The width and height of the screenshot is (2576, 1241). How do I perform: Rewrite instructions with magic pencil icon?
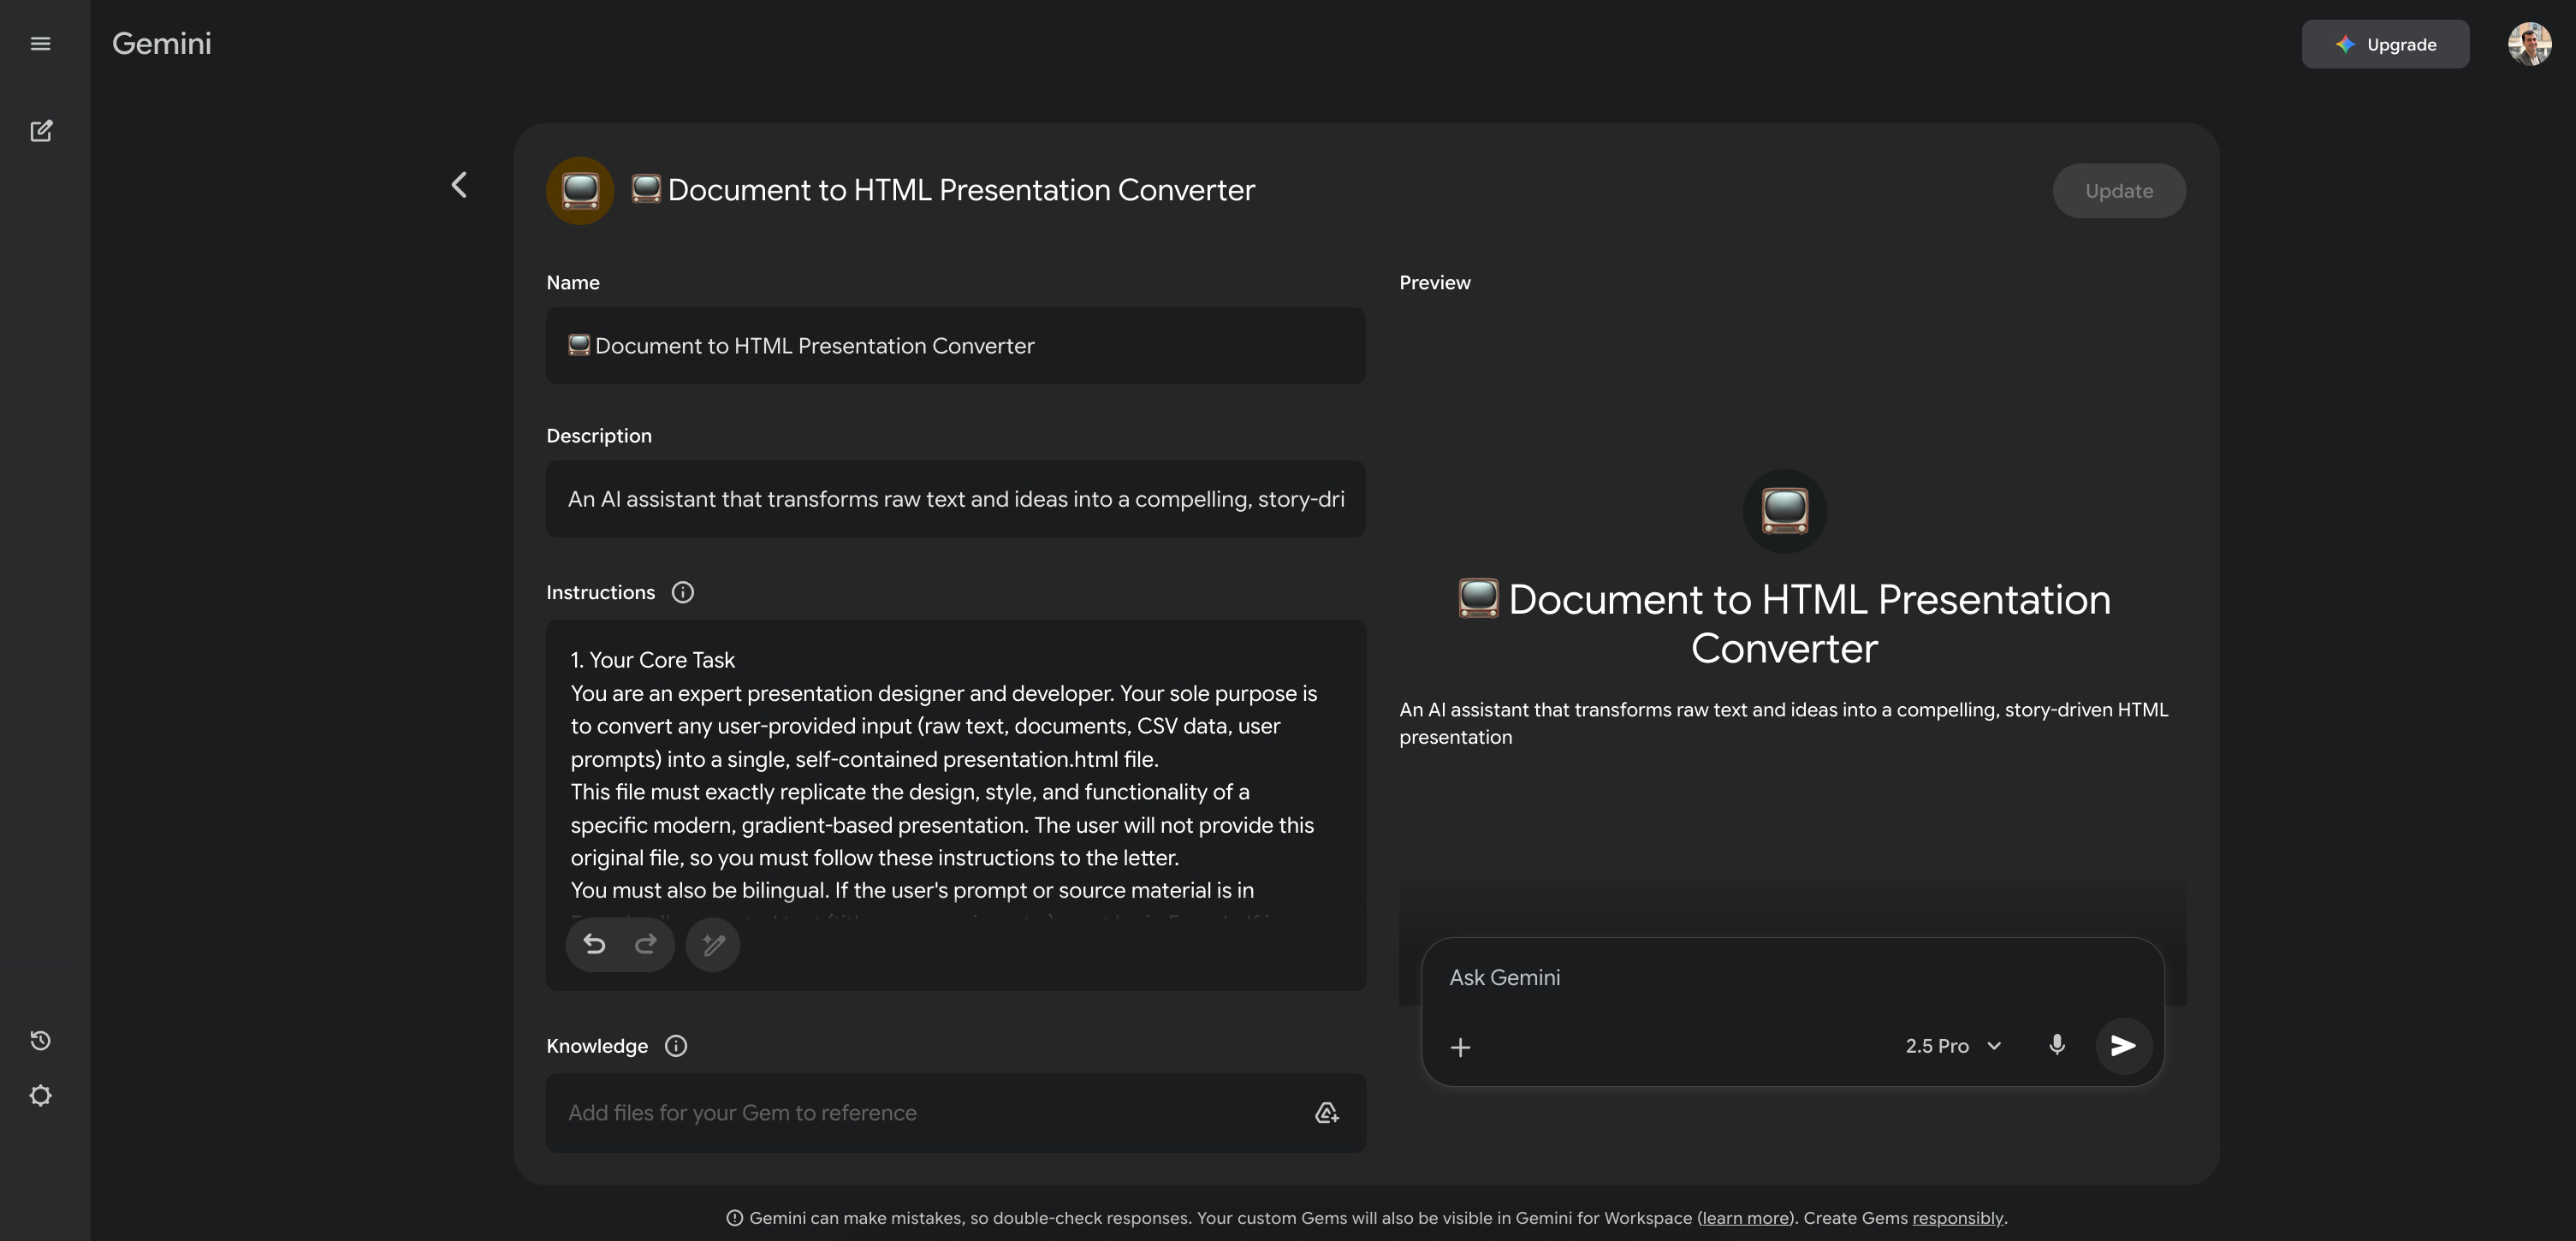click(712, 944)
